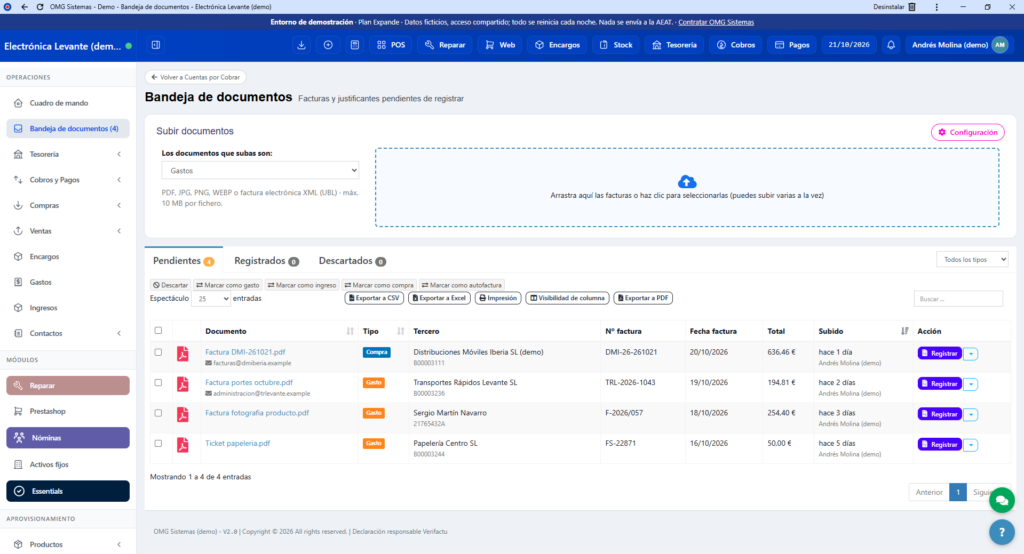Expand Compras sidebar menu
Image resolution: width=1024 pixels, height=554 pixels.
[x=68, y=205]
